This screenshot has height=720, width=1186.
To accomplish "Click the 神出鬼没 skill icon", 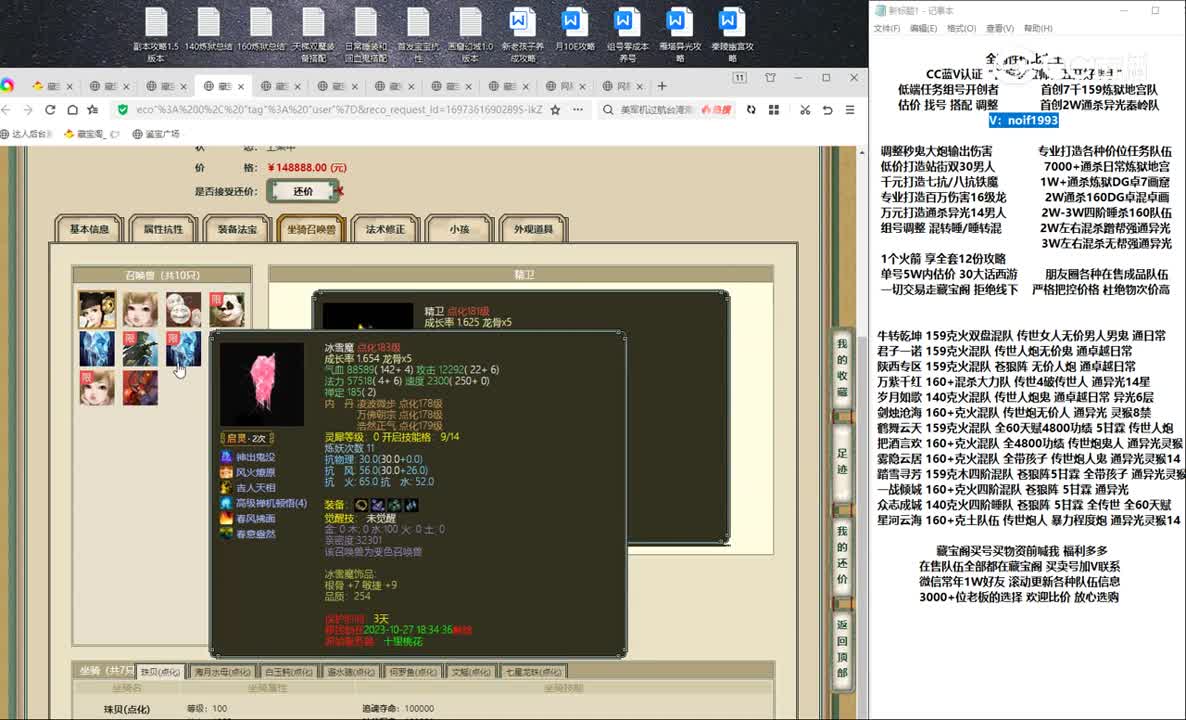I will 226,457.
